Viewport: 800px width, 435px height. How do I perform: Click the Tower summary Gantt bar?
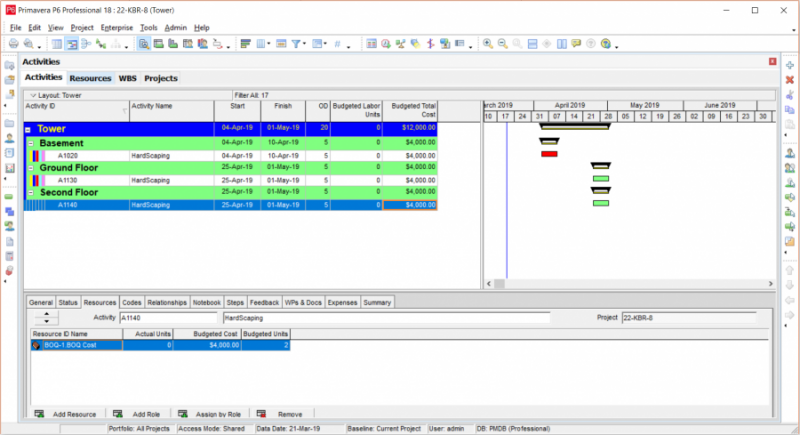(x=575, y=126)
